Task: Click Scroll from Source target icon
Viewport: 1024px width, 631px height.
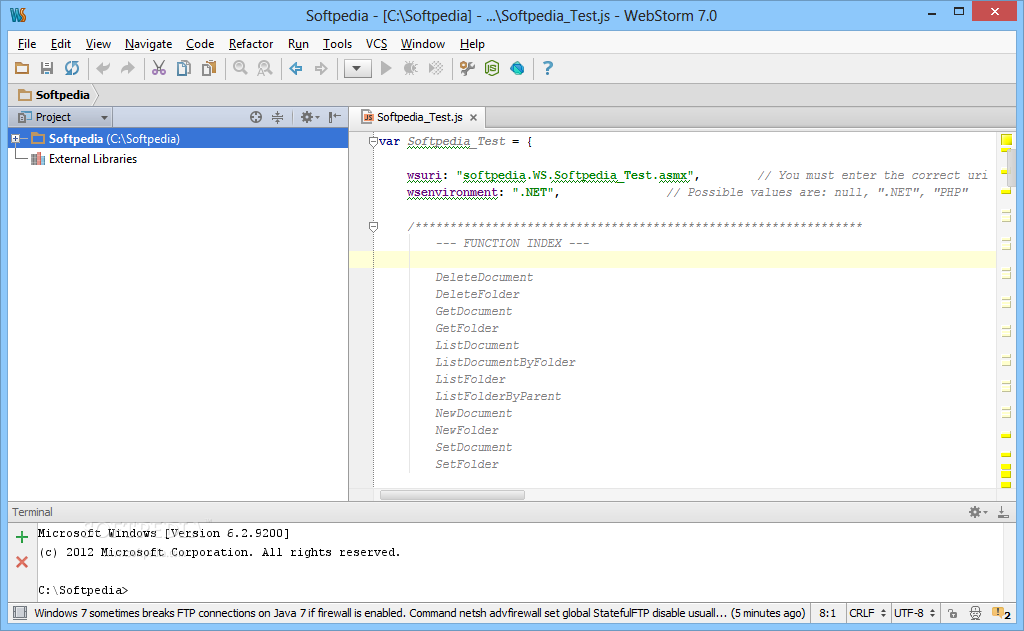Action: [x=256, y=117]
